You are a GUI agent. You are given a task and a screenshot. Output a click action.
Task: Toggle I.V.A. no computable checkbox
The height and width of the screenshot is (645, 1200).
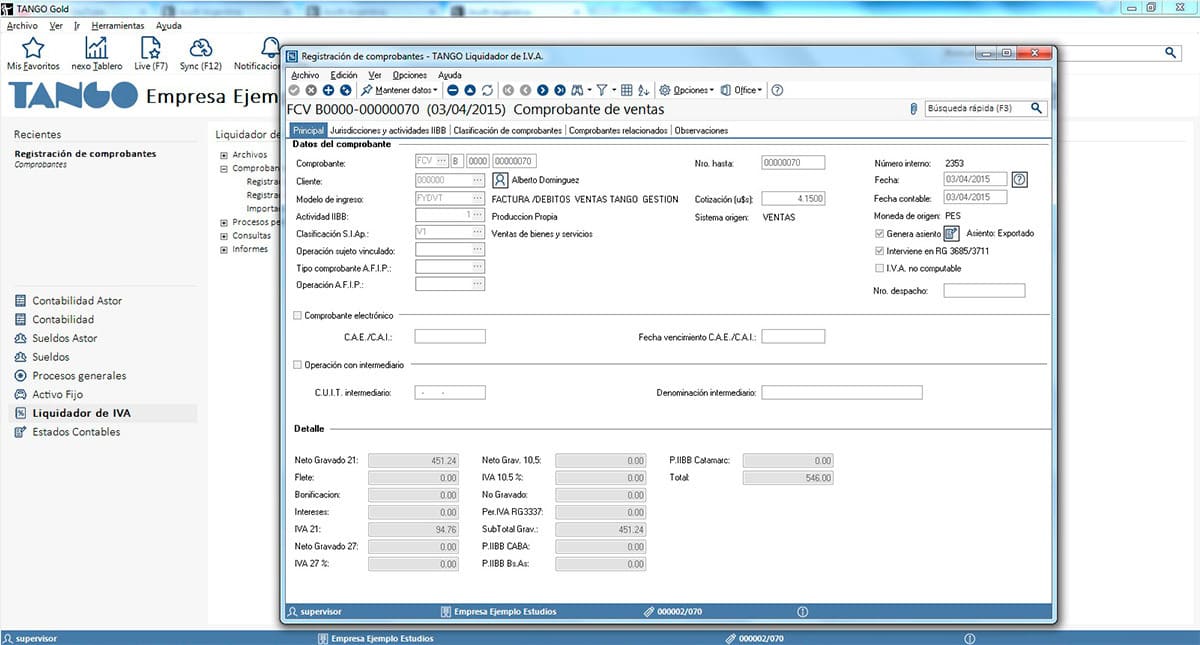click(879, 269)
